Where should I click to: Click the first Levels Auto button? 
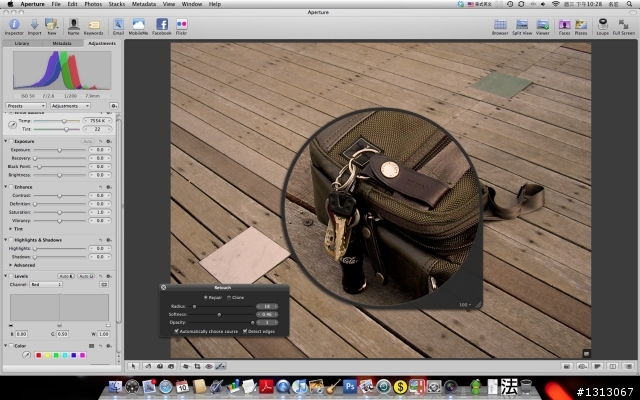click(x=66, y=276)
